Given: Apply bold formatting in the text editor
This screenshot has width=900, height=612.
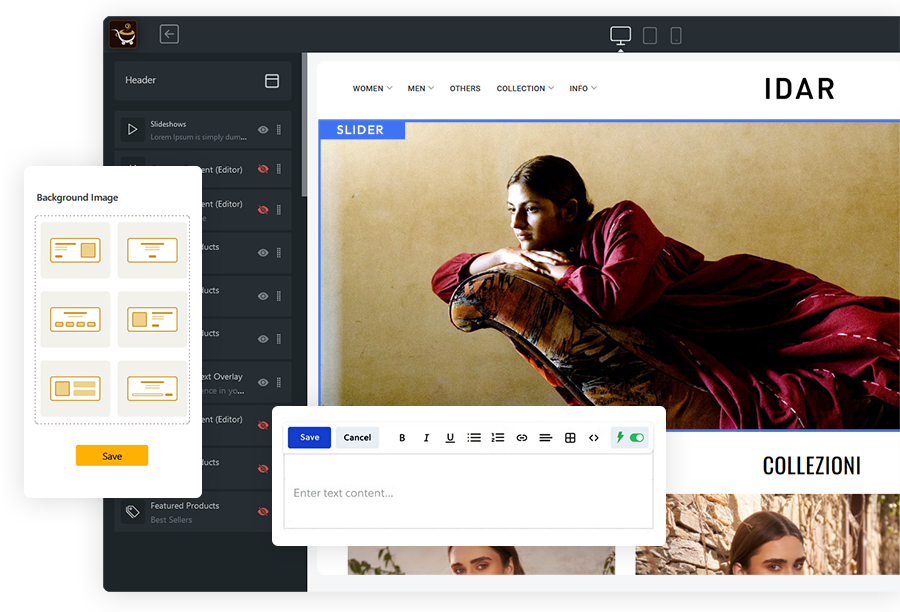Looking at the screenshot, I should (x=402, y=438).
